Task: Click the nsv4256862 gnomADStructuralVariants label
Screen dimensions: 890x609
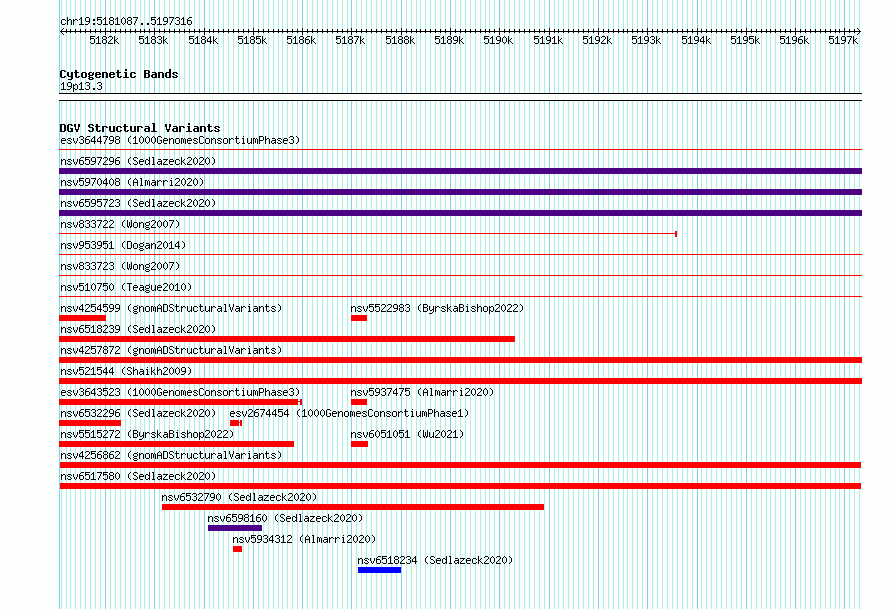Action: 171,455
